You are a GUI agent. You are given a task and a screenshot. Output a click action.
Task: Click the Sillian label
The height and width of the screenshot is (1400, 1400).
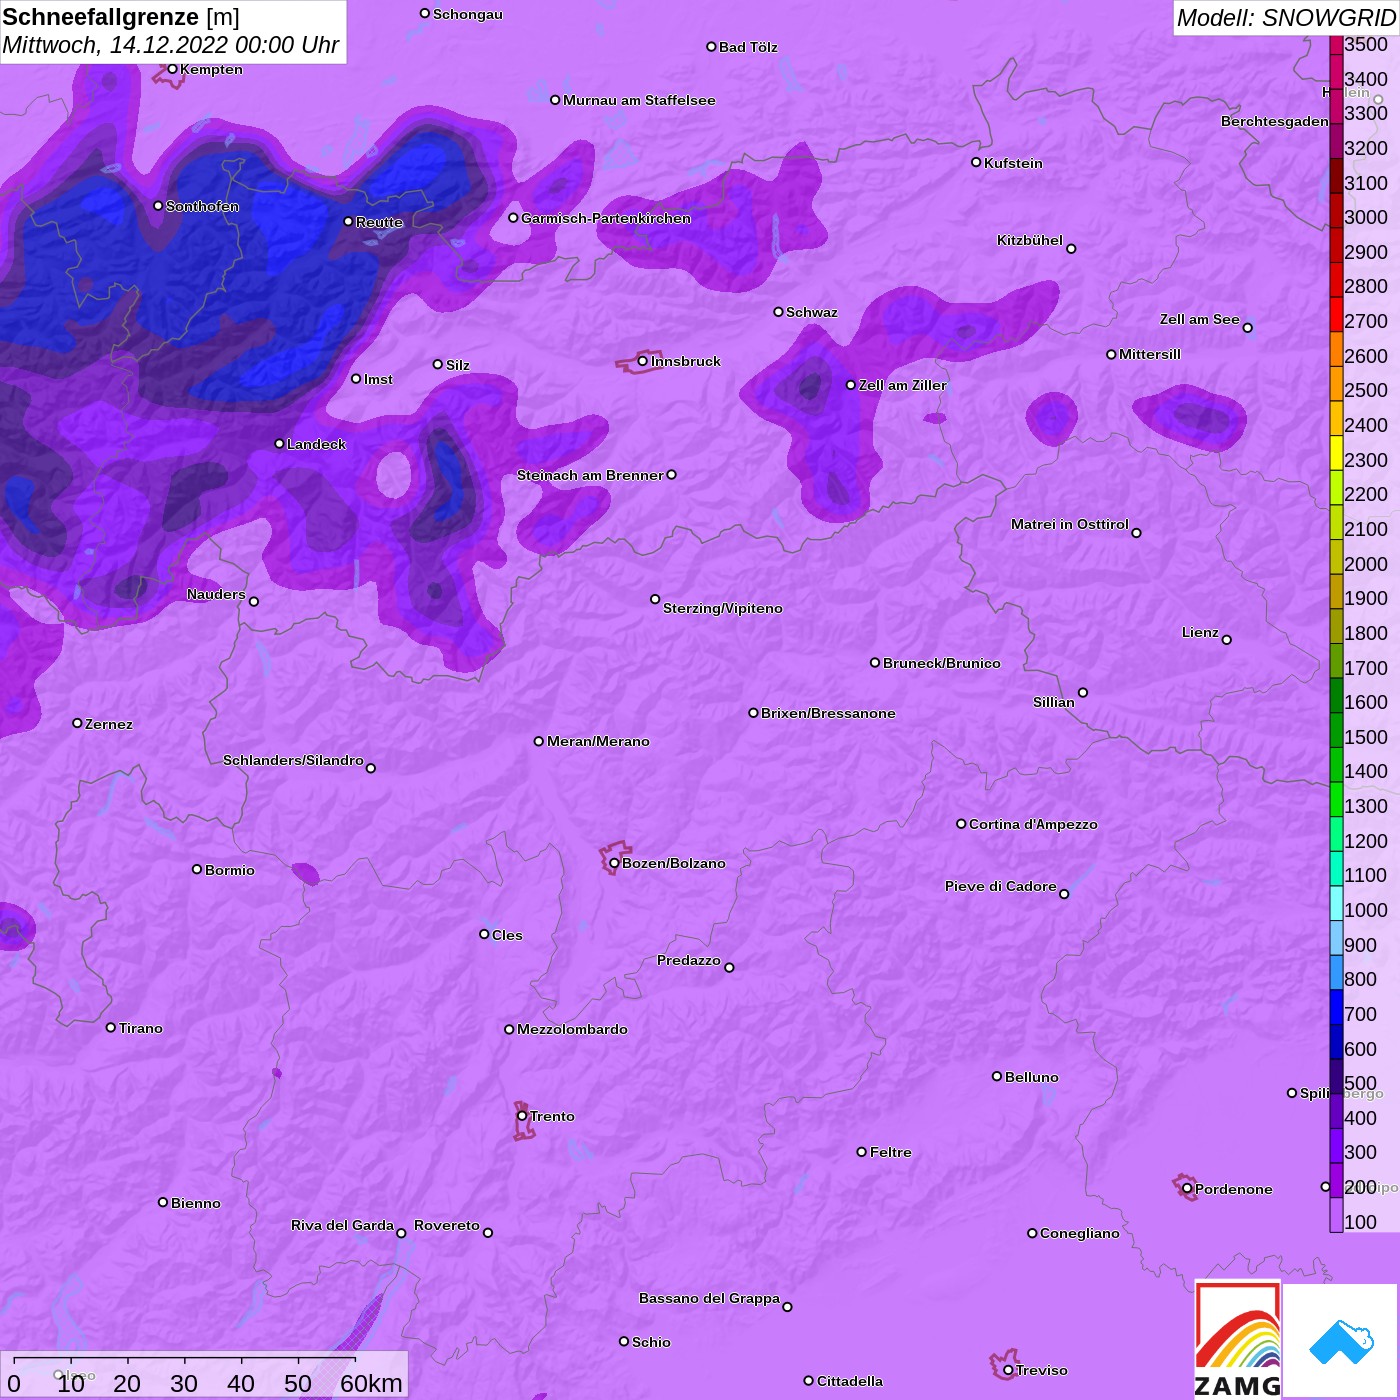pyautogui.click(x=1054, y=702)
